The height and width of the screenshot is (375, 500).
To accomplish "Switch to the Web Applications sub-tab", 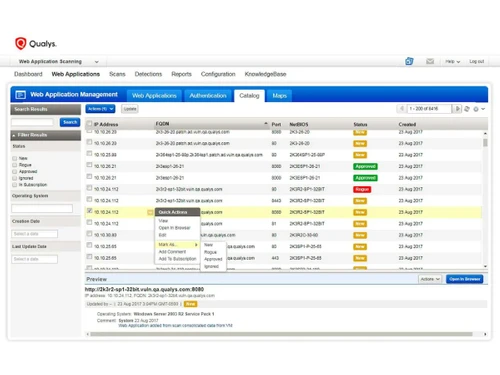I will 154,96.
